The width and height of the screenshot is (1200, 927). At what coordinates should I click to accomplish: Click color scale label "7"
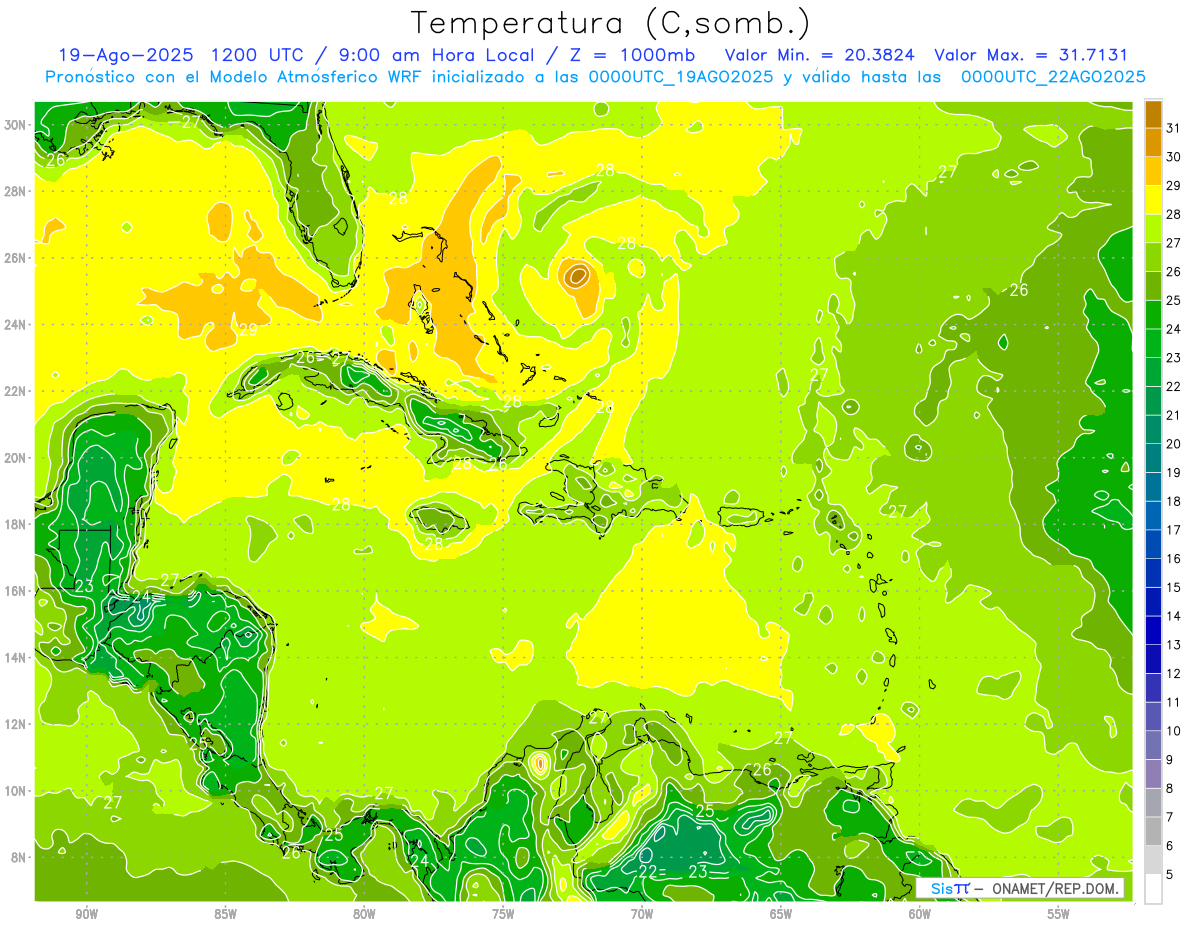pyautogui.click(x=1170, y=817)
